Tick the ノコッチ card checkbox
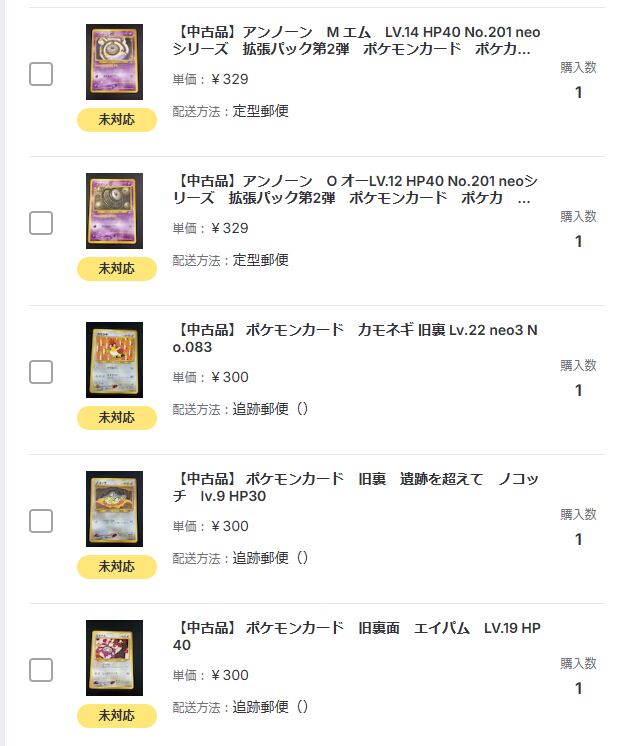Image resolution: width=629 pixels, height=746 pixels. coord(41,521)
